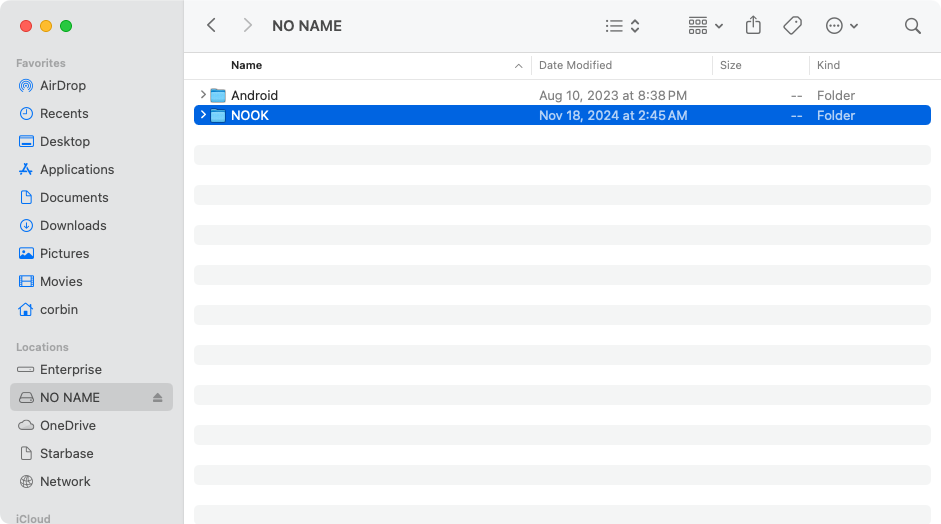Click the AirDrop sidebar icon
Screen dimensions: 941x524
tap(26, 85)
